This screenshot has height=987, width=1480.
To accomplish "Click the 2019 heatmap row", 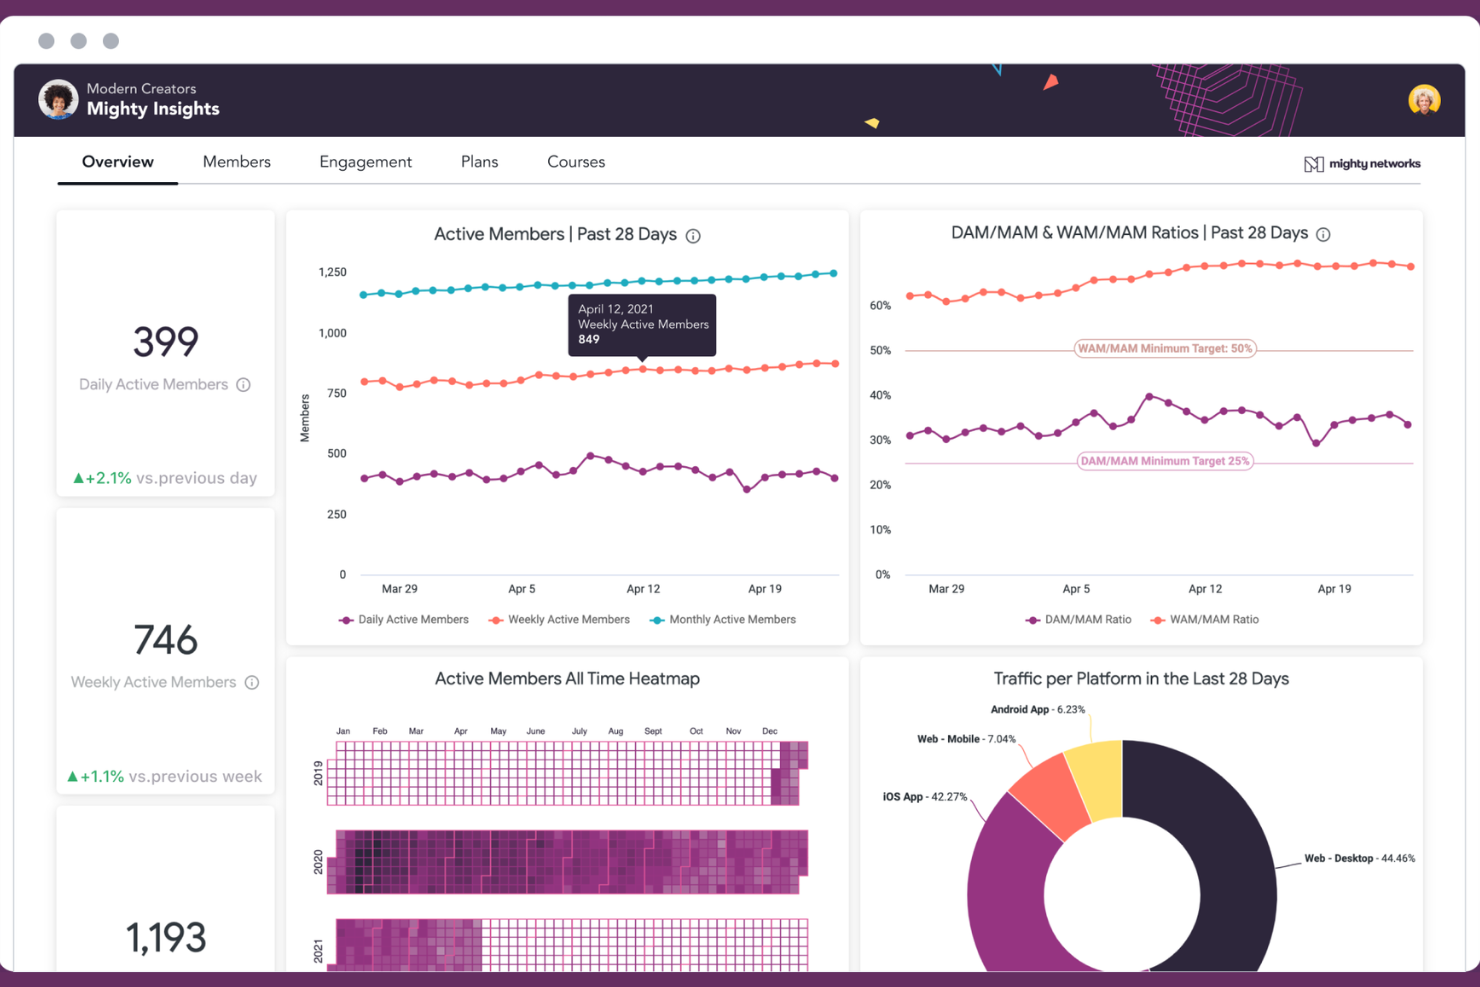I will 567,773.
